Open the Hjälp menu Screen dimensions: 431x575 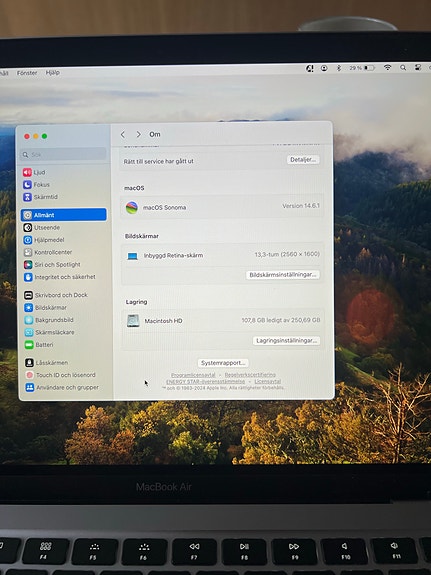[x=53, y=73]
